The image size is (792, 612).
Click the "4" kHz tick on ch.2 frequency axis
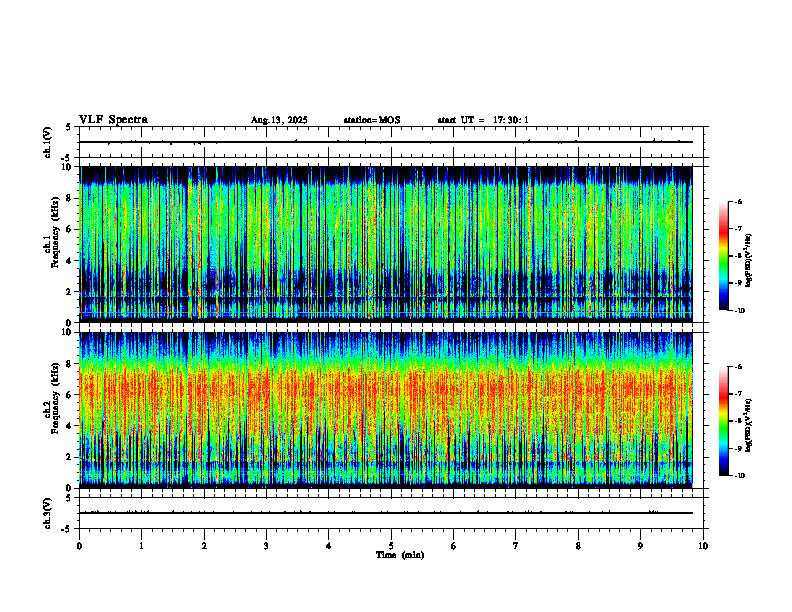pos(70,427)
